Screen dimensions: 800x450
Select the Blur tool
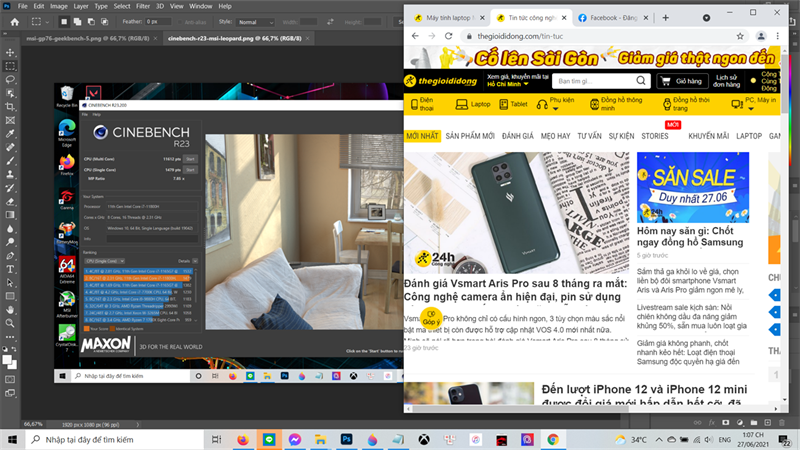click(x=10, y=229)
